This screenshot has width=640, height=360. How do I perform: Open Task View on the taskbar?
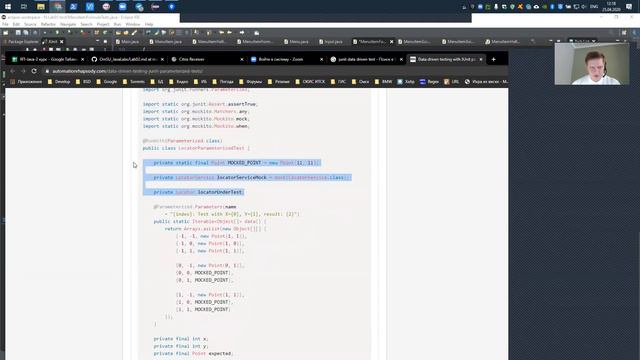24,7
